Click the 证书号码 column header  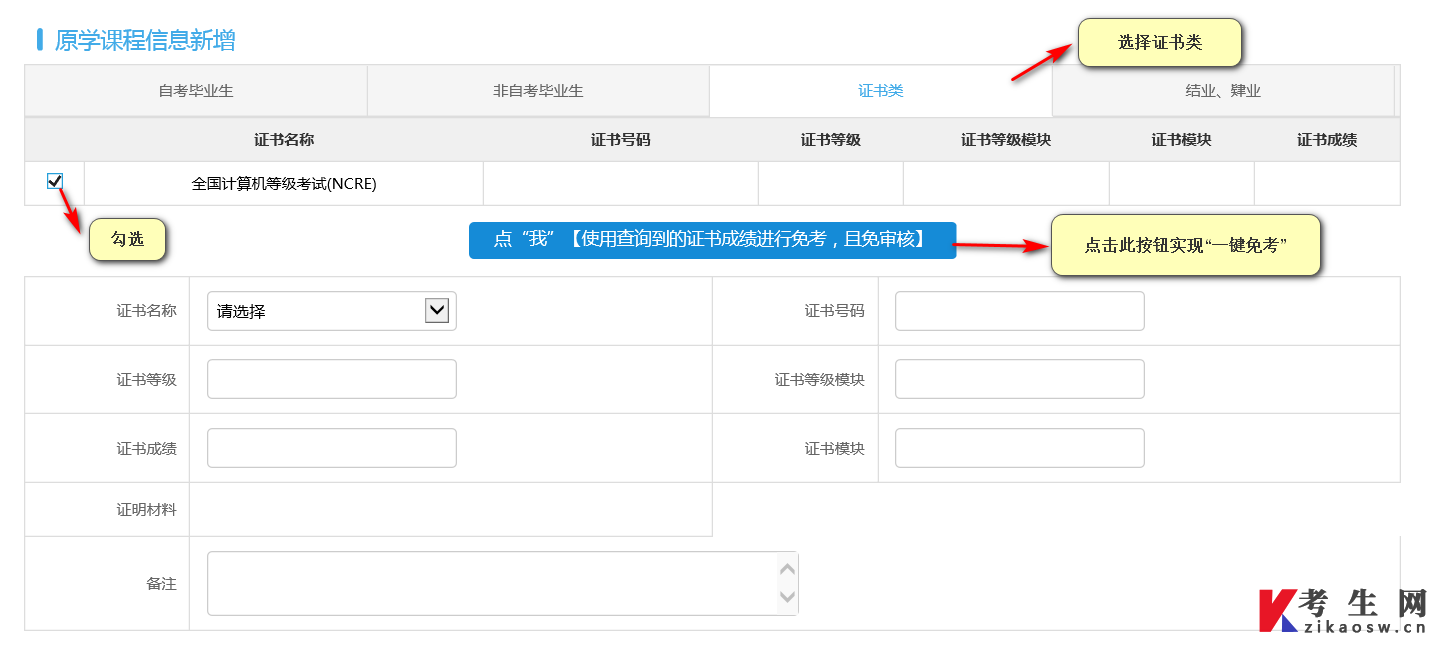coord(621,140)
